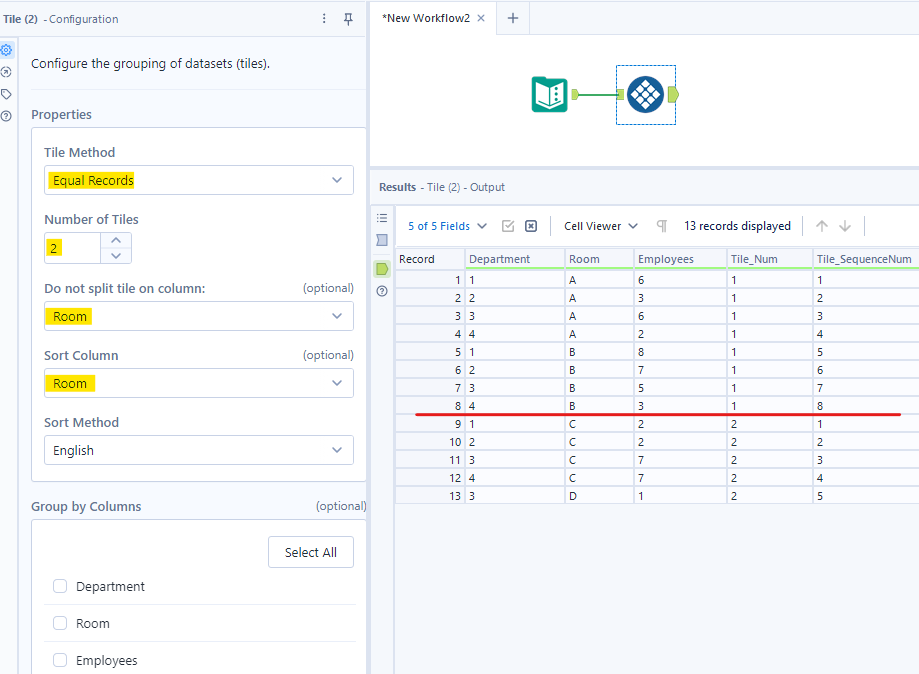Tick the Employees group by checkbox
The height and width of the screenshot is (674, 919).
60,661
